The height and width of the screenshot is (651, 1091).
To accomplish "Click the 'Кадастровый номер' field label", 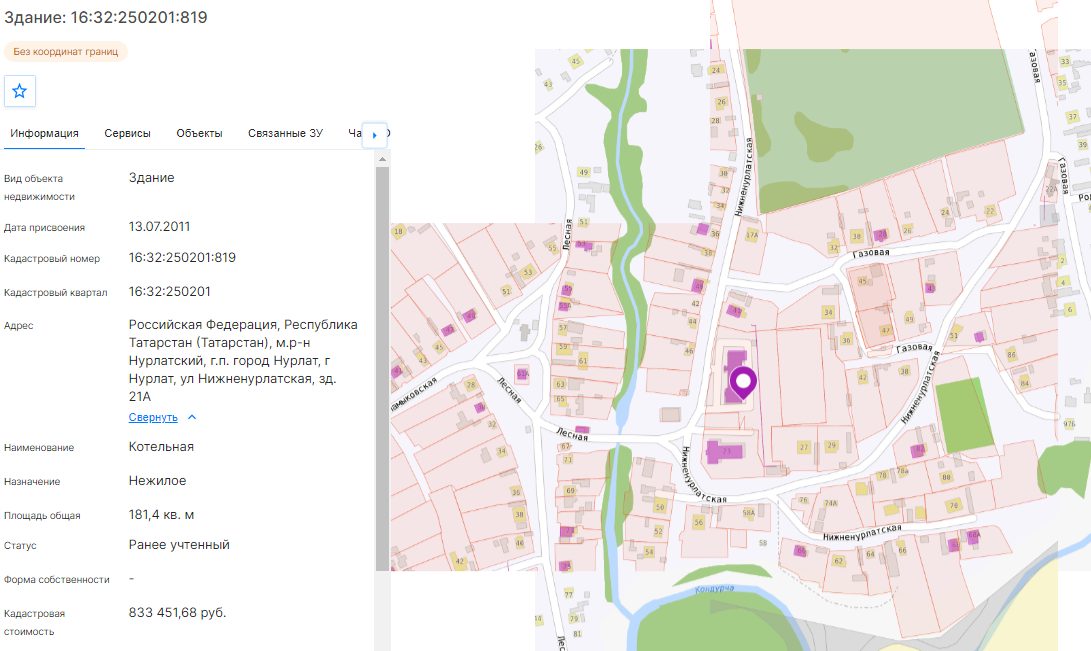I will [x=52, y=259].
